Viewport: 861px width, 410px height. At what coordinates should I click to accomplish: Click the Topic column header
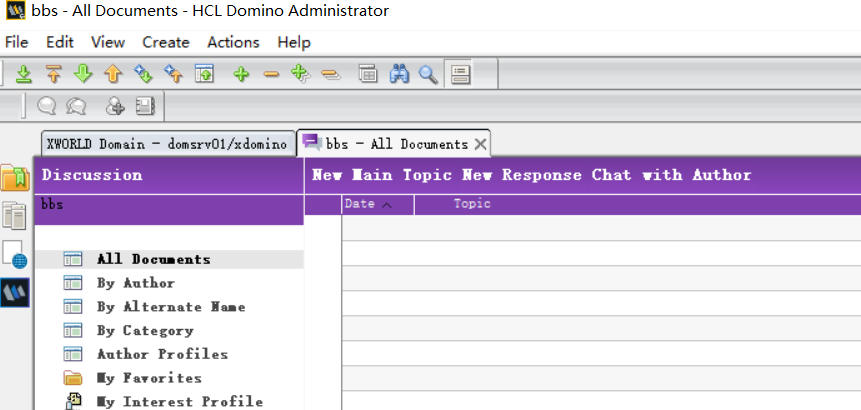coord(472,204)
